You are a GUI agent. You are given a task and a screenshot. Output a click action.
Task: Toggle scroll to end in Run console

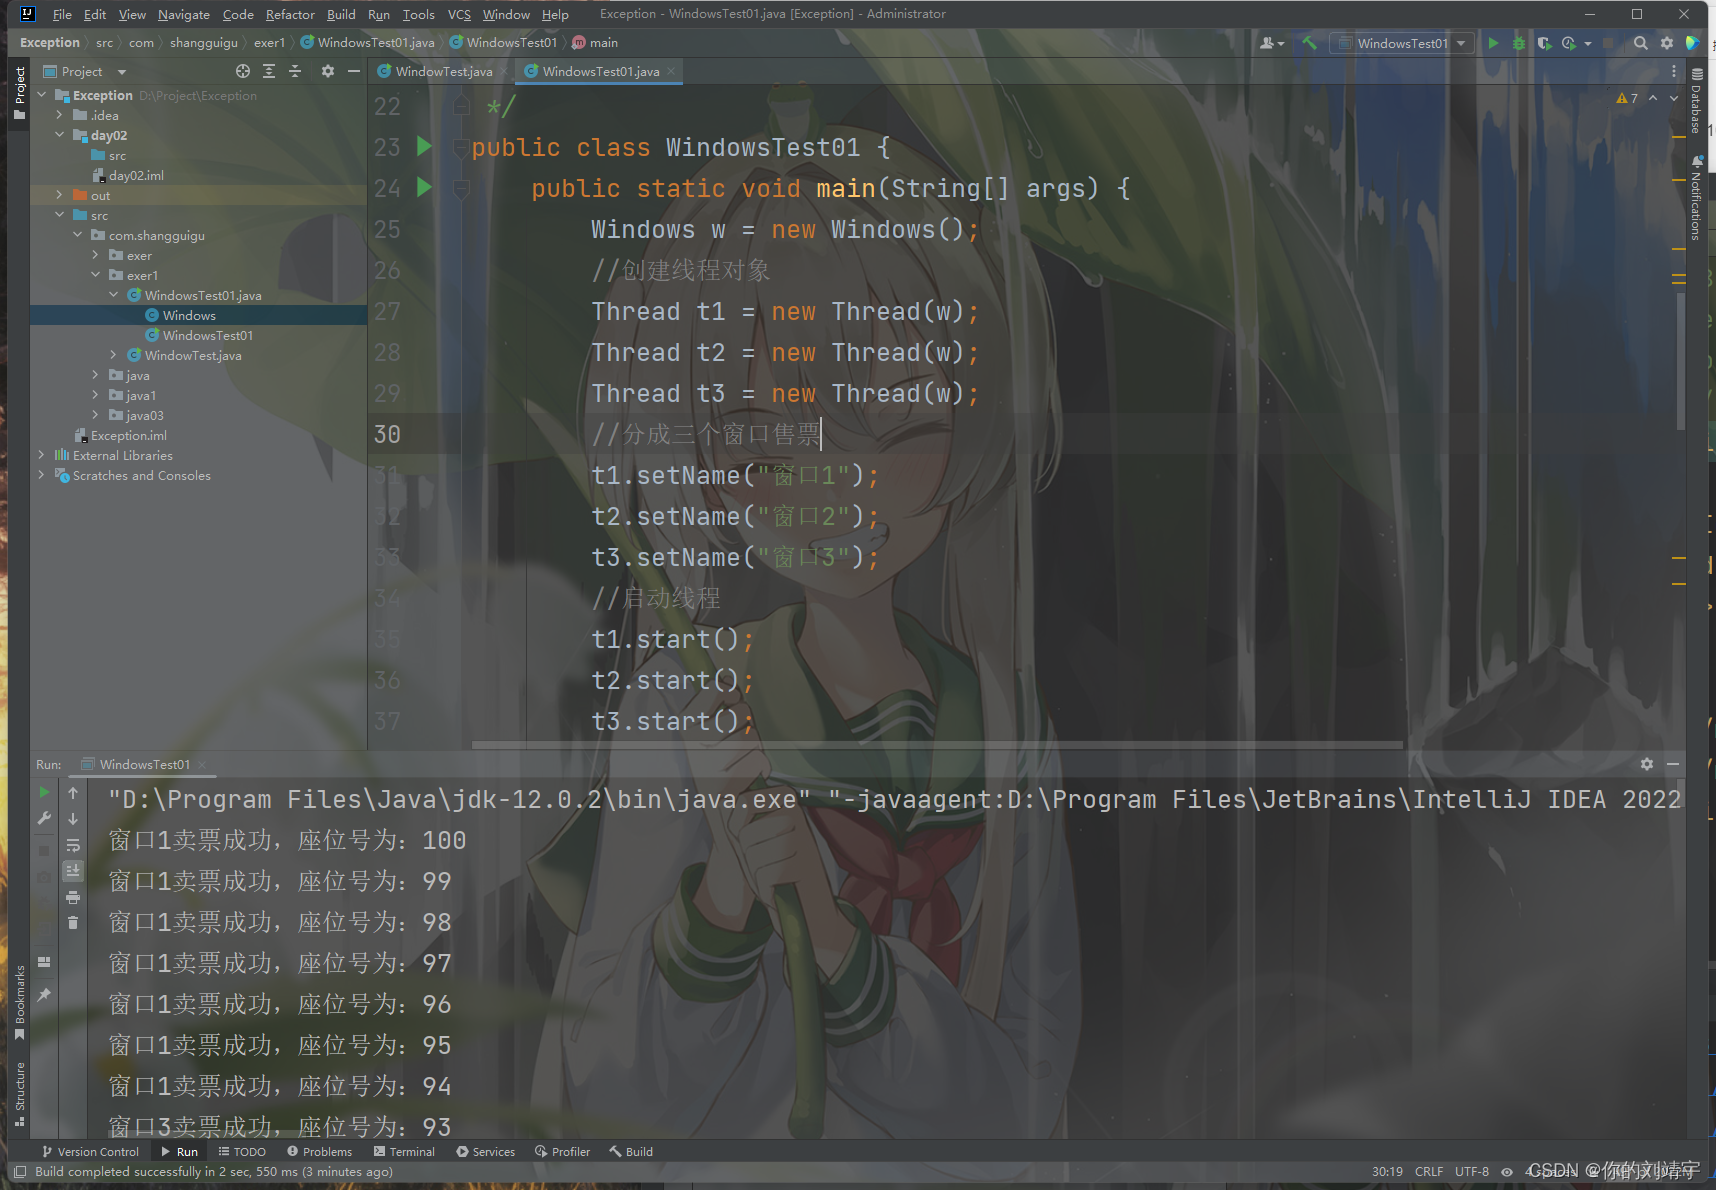[x=73, y=871]
